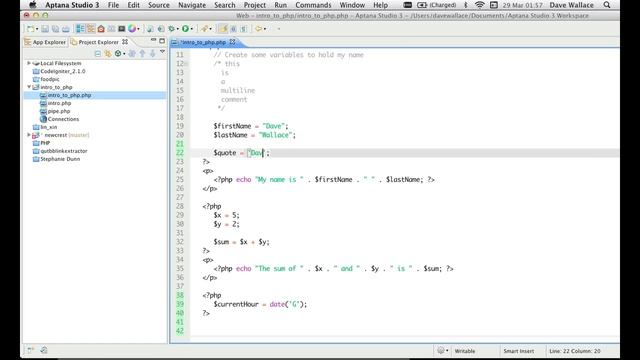The height and width of the screenshot is (360, 640).
Task: Click Smart Insert in the status bar
Action: click(518, 351)
